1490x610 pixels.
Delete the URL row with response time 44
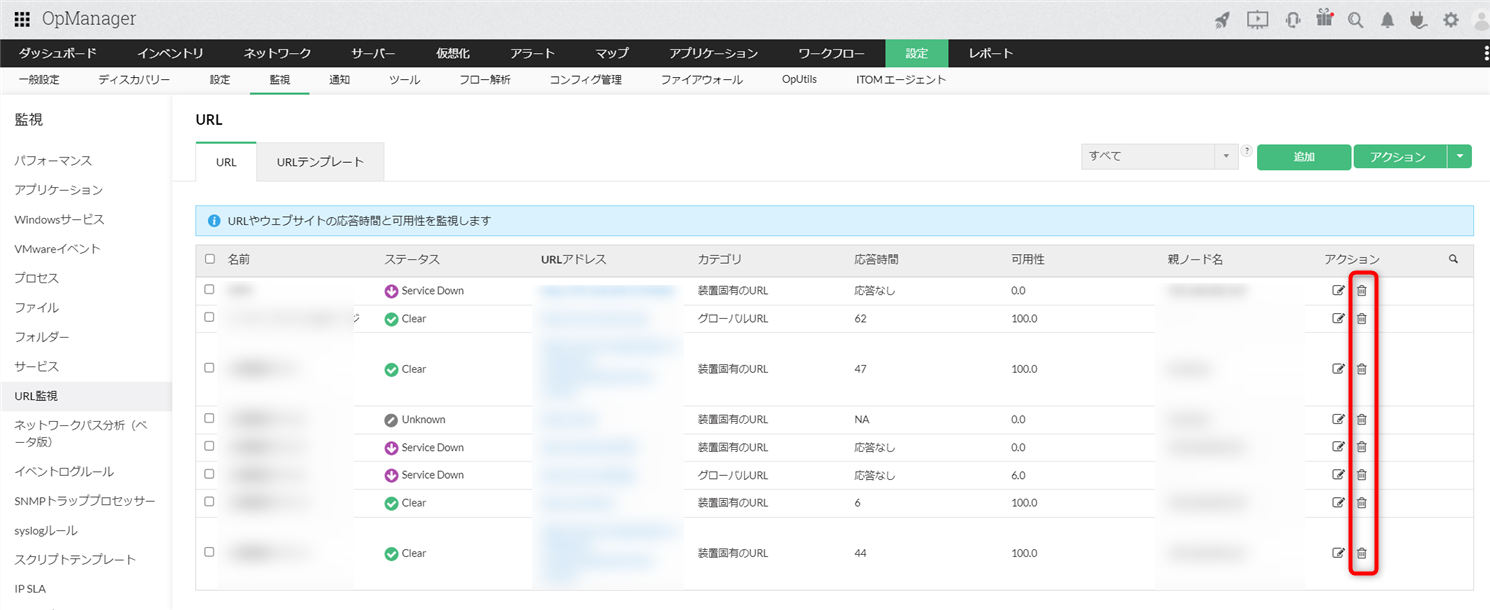(x=1361, y=553)
